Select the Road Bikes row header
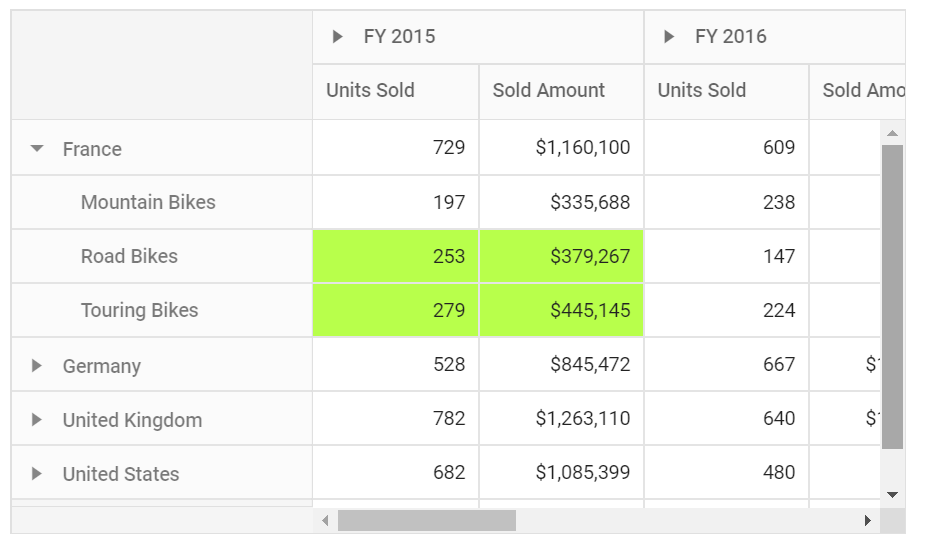The width and height of the screenshot is (925, 550). click(162, 256)
